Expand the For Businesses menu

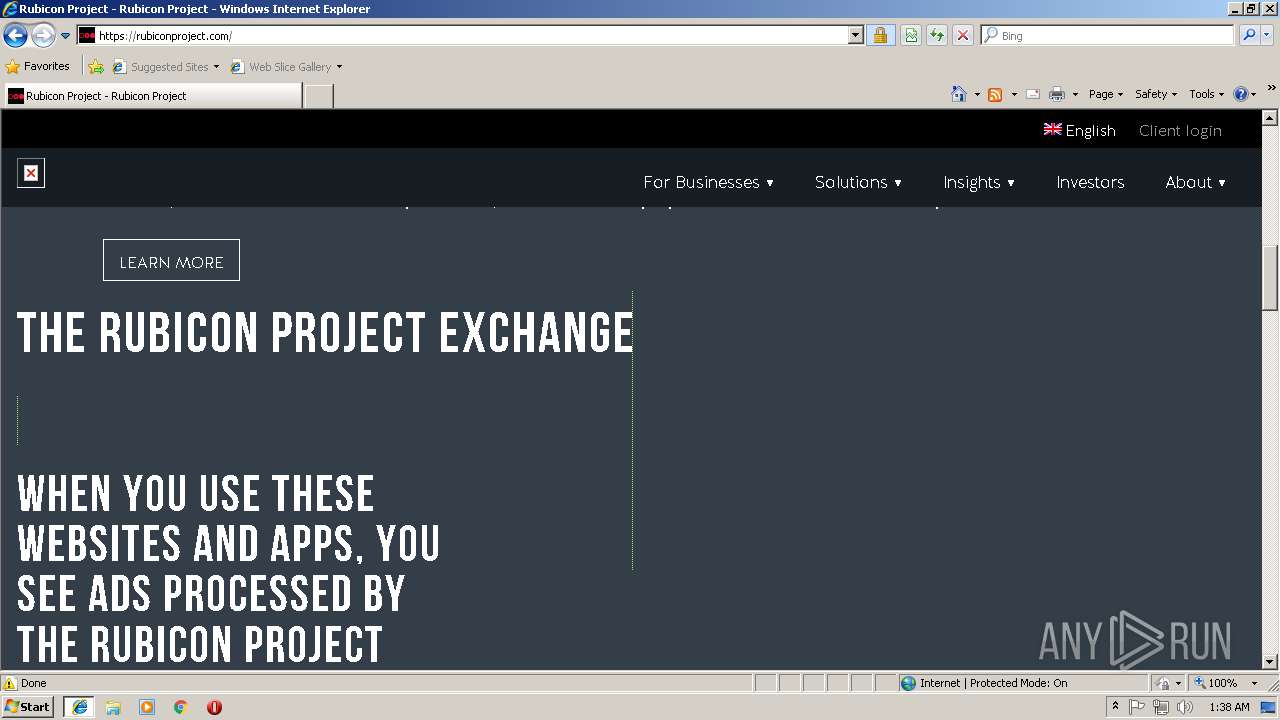click(x=708, y=182)
